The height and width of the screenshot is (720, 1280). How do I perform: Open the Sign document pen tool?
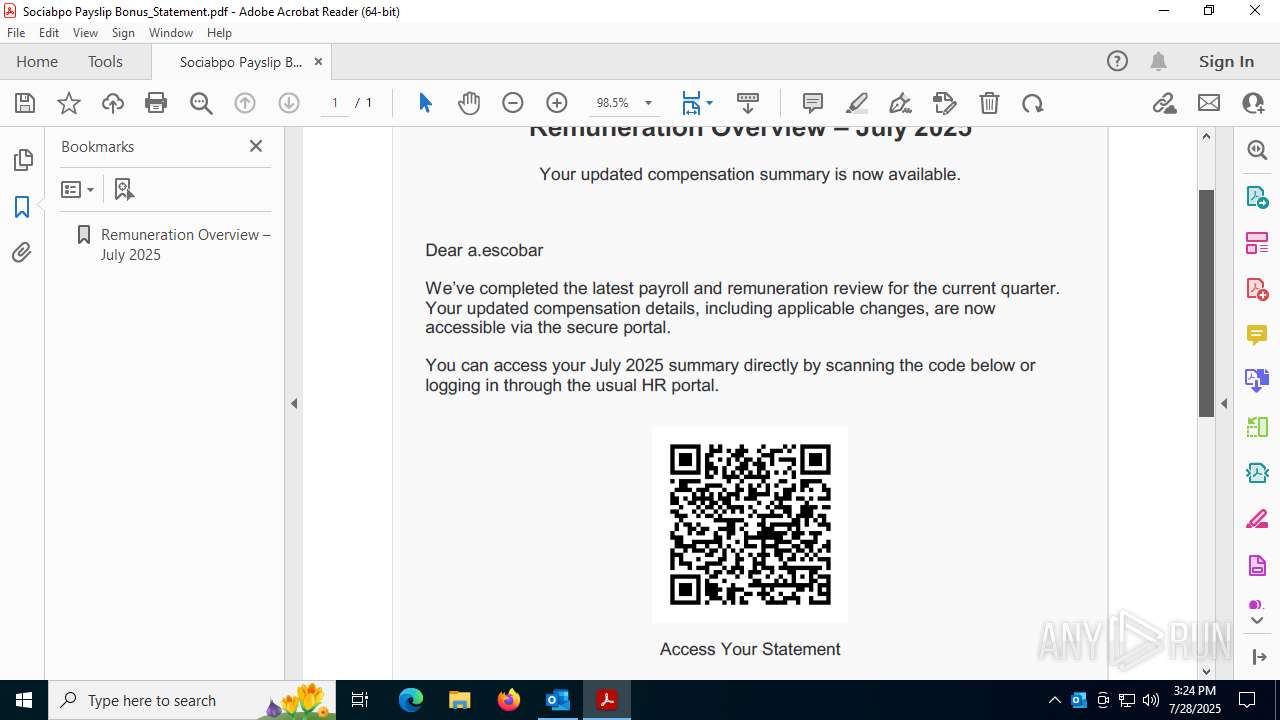pyautogui.click(x=901, y=103)
